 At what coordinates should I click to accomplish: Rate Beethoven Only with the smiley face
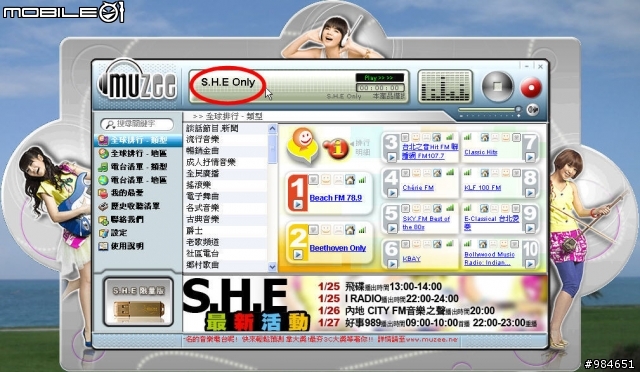tap(325, 229)
